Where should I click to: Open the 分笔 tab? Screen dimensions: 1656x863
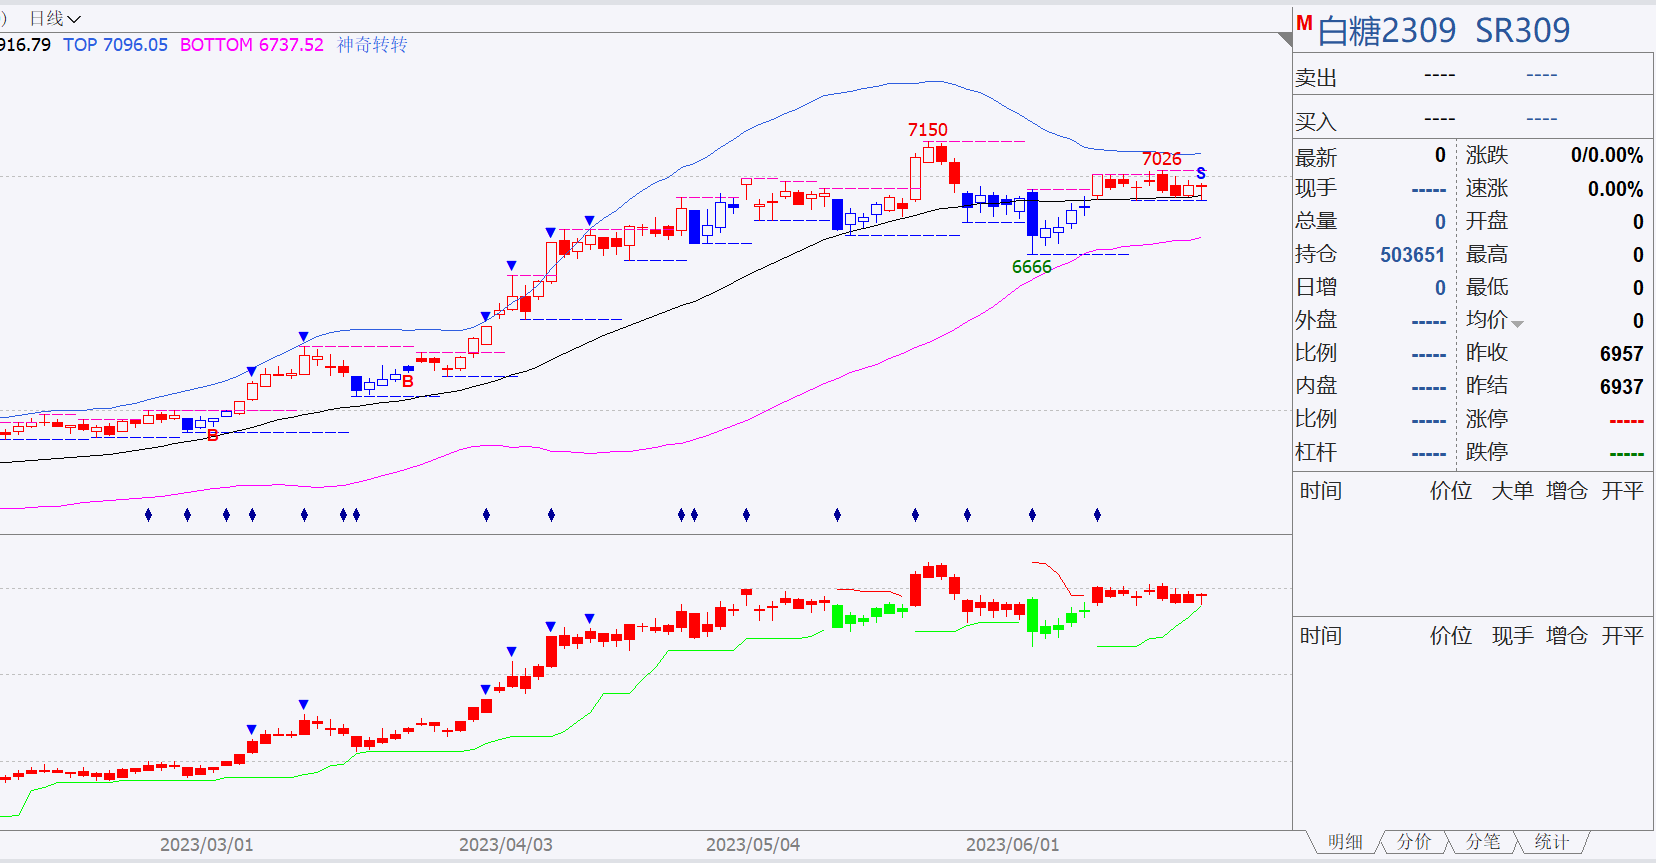point(1483,842)
